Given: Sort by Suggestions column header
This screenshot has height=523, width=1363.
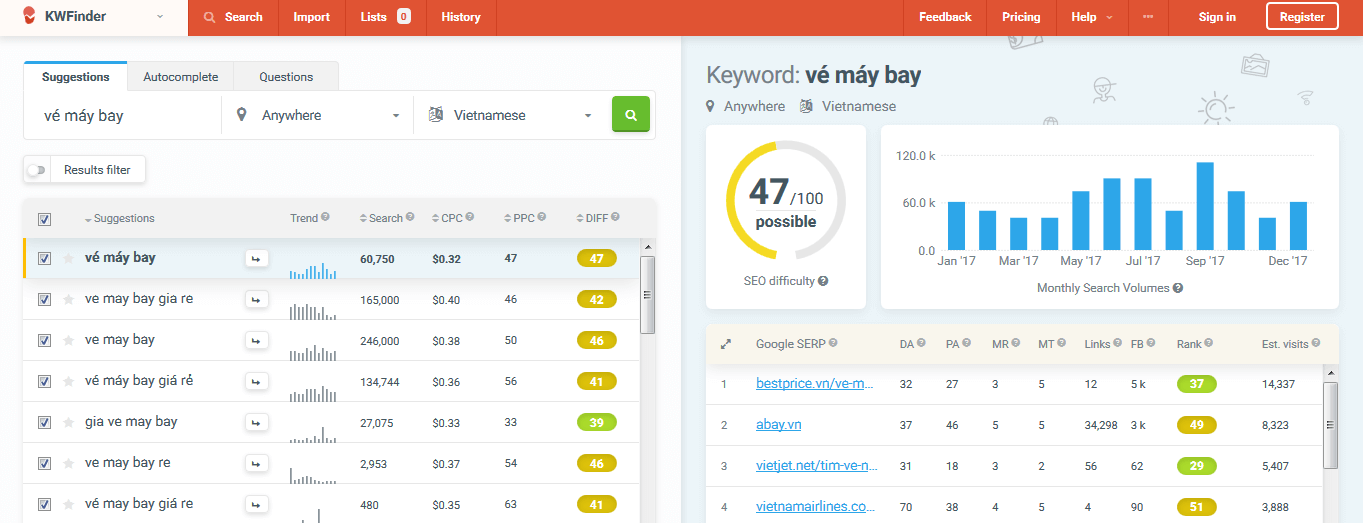Looking at the screenshot, I should pos(120,218).
